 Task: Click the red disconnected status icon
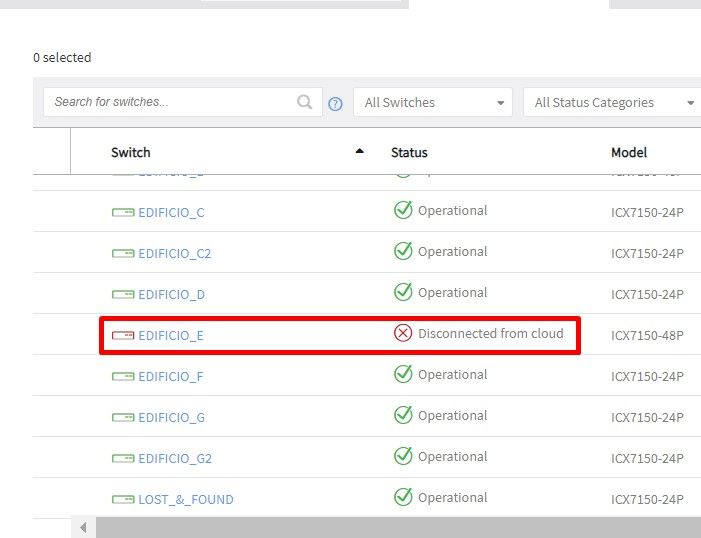point(403,333)
